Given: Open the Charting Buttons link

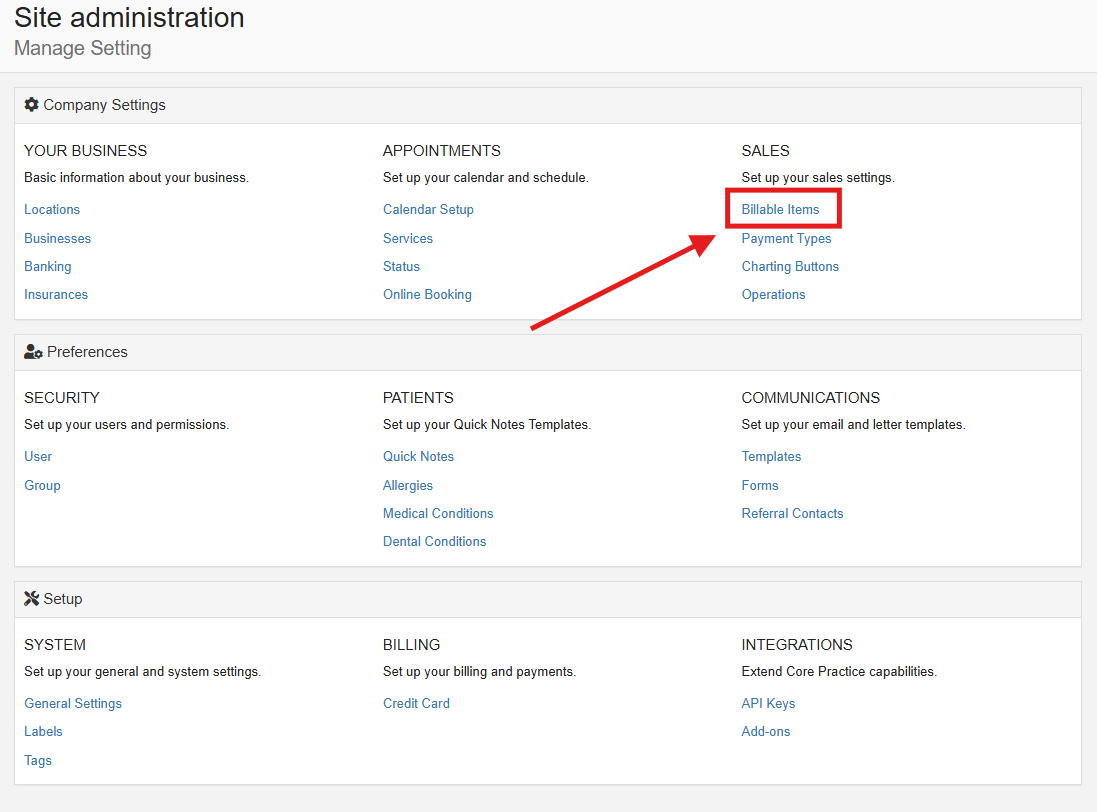Looking at the screenshot, I should [x=790, y=266].
